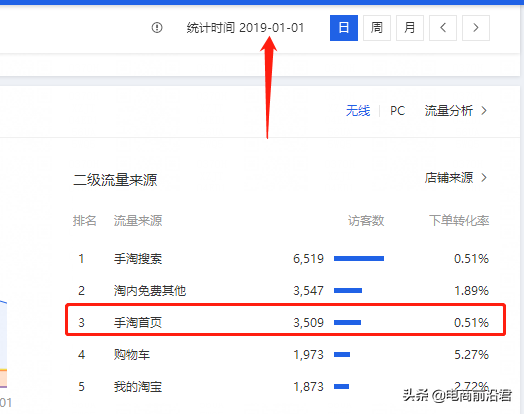
Task: Open the PC tab
Action: pos(397,111)
